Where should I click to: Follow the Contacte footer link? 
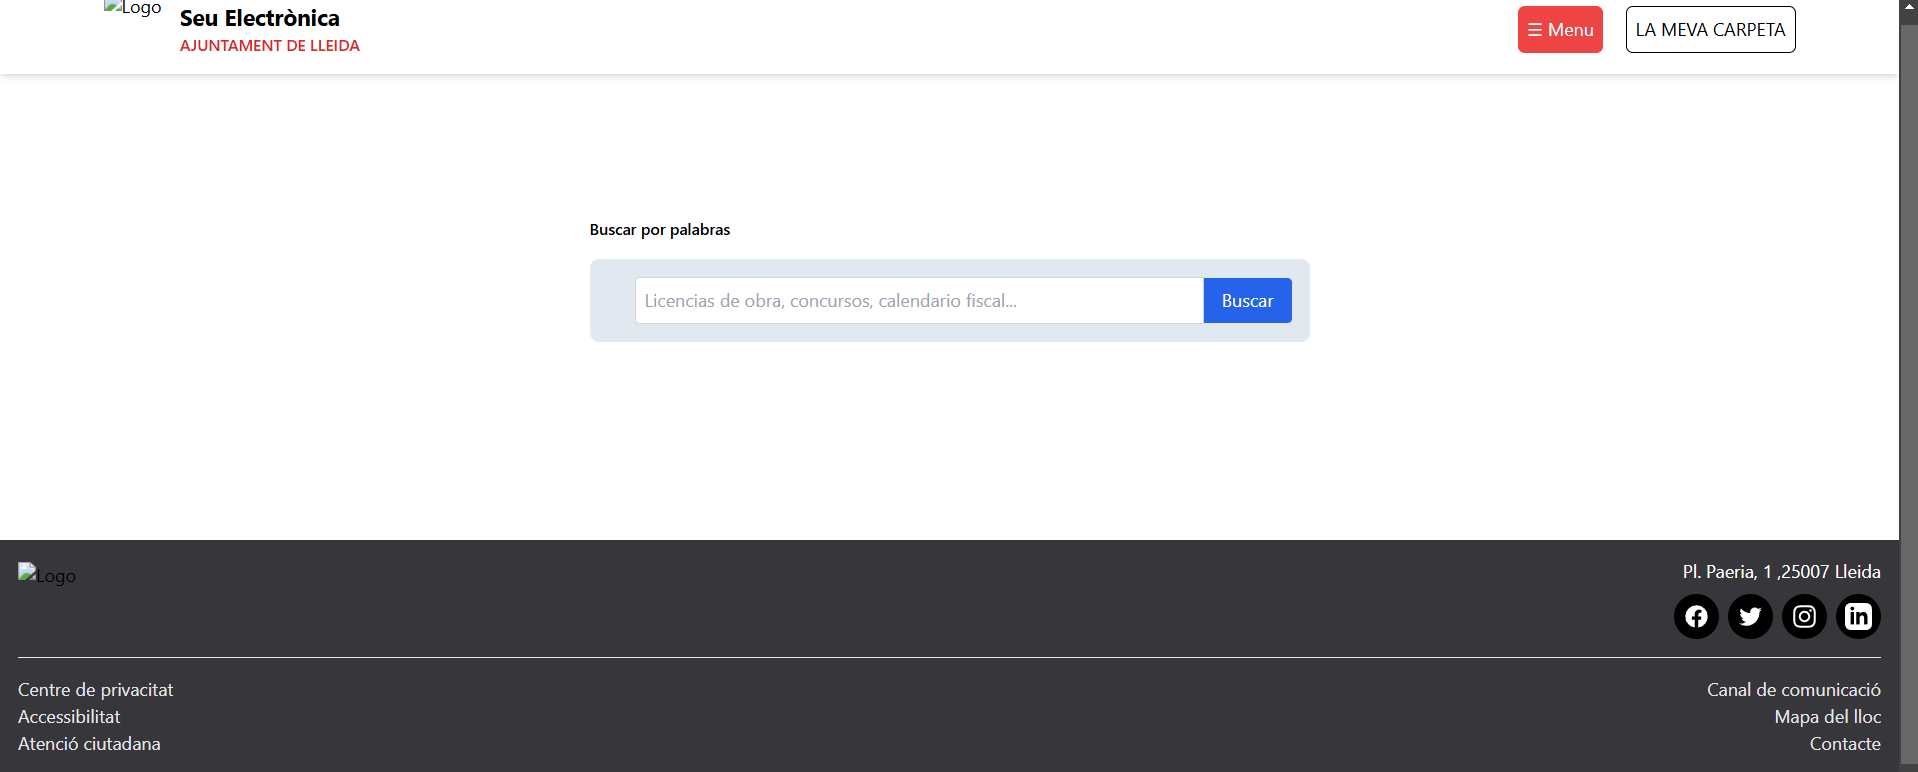[x=1844, y=744]
